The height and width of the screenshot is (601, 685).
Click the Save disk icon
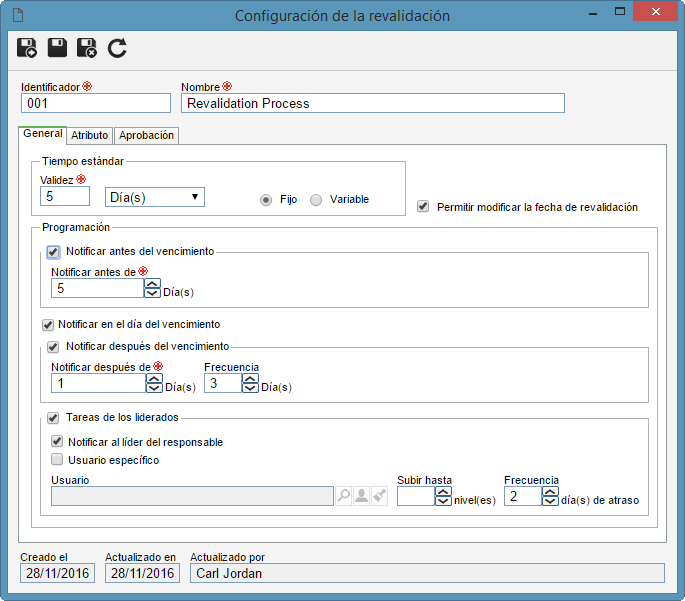(57, 48)
